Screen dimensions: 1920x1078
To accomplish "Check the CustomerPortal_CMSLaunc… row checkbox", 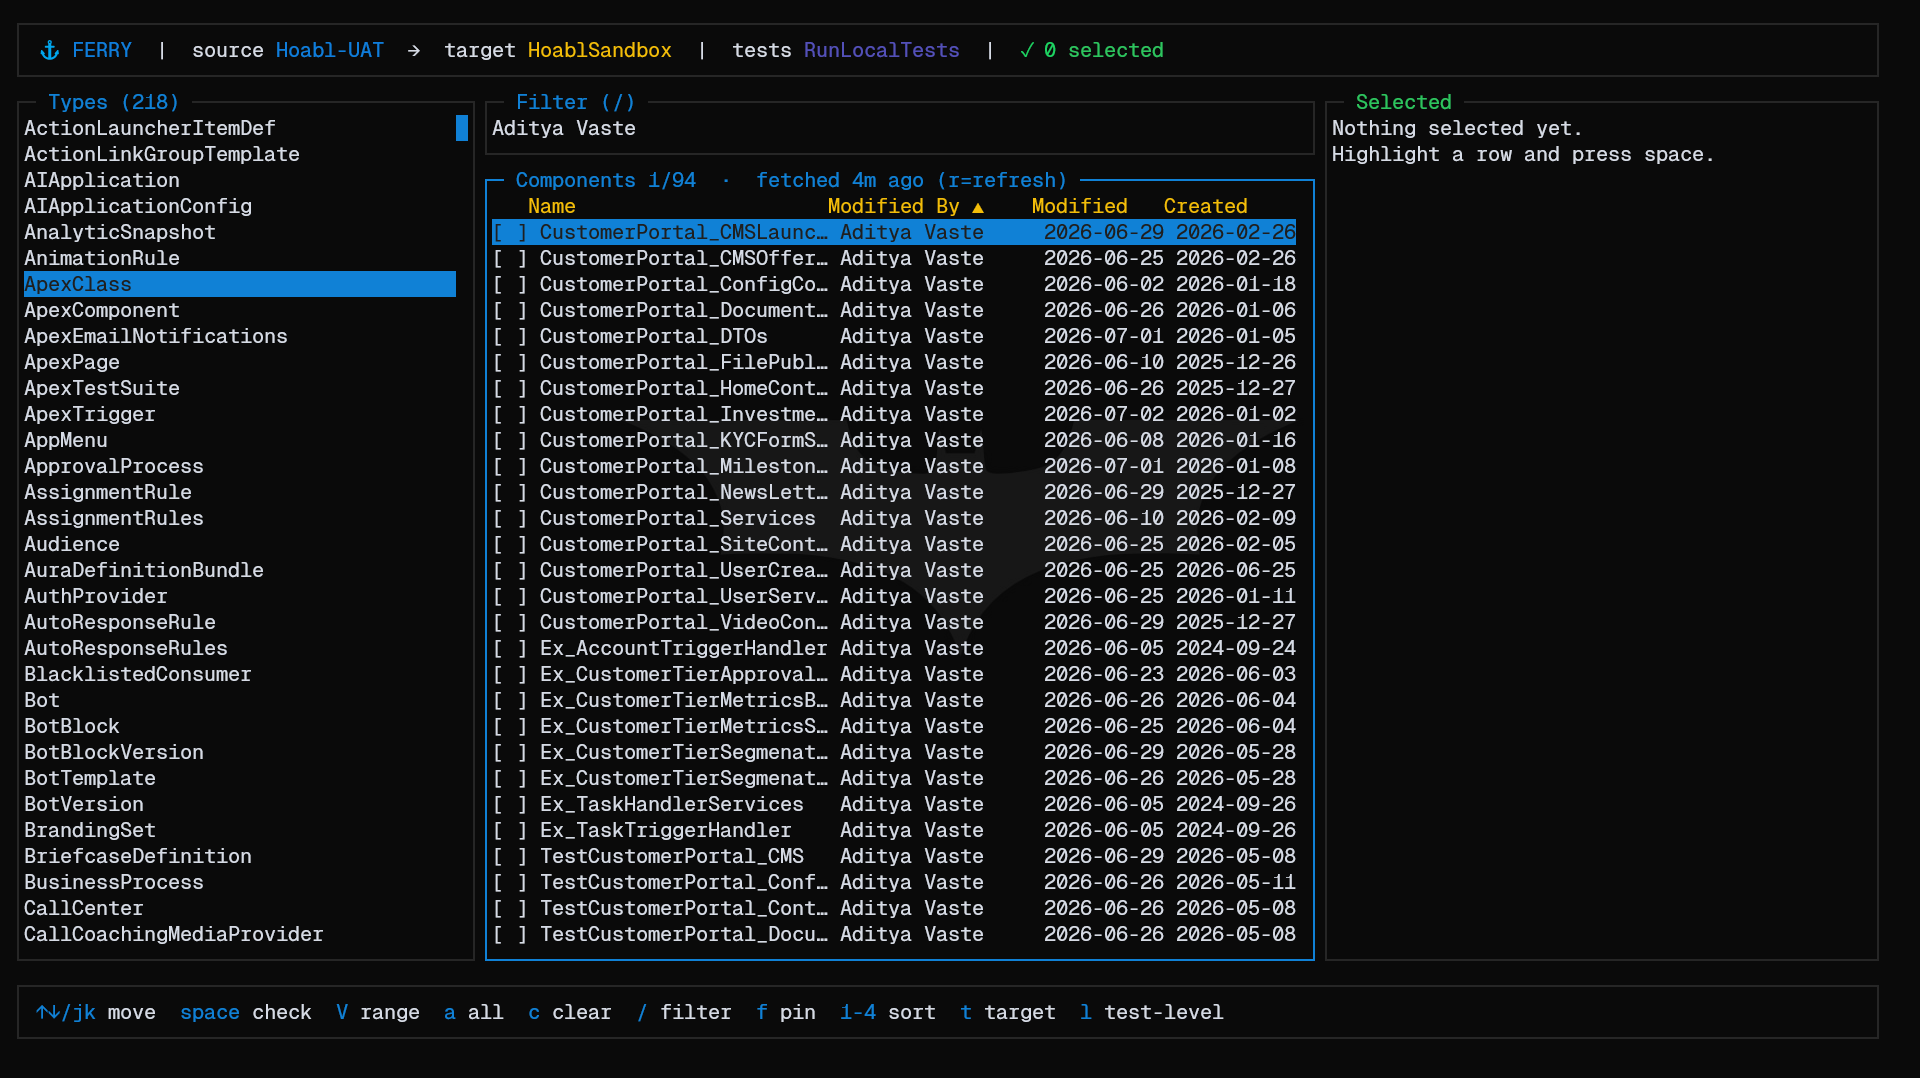I will (x=510, y=232).
